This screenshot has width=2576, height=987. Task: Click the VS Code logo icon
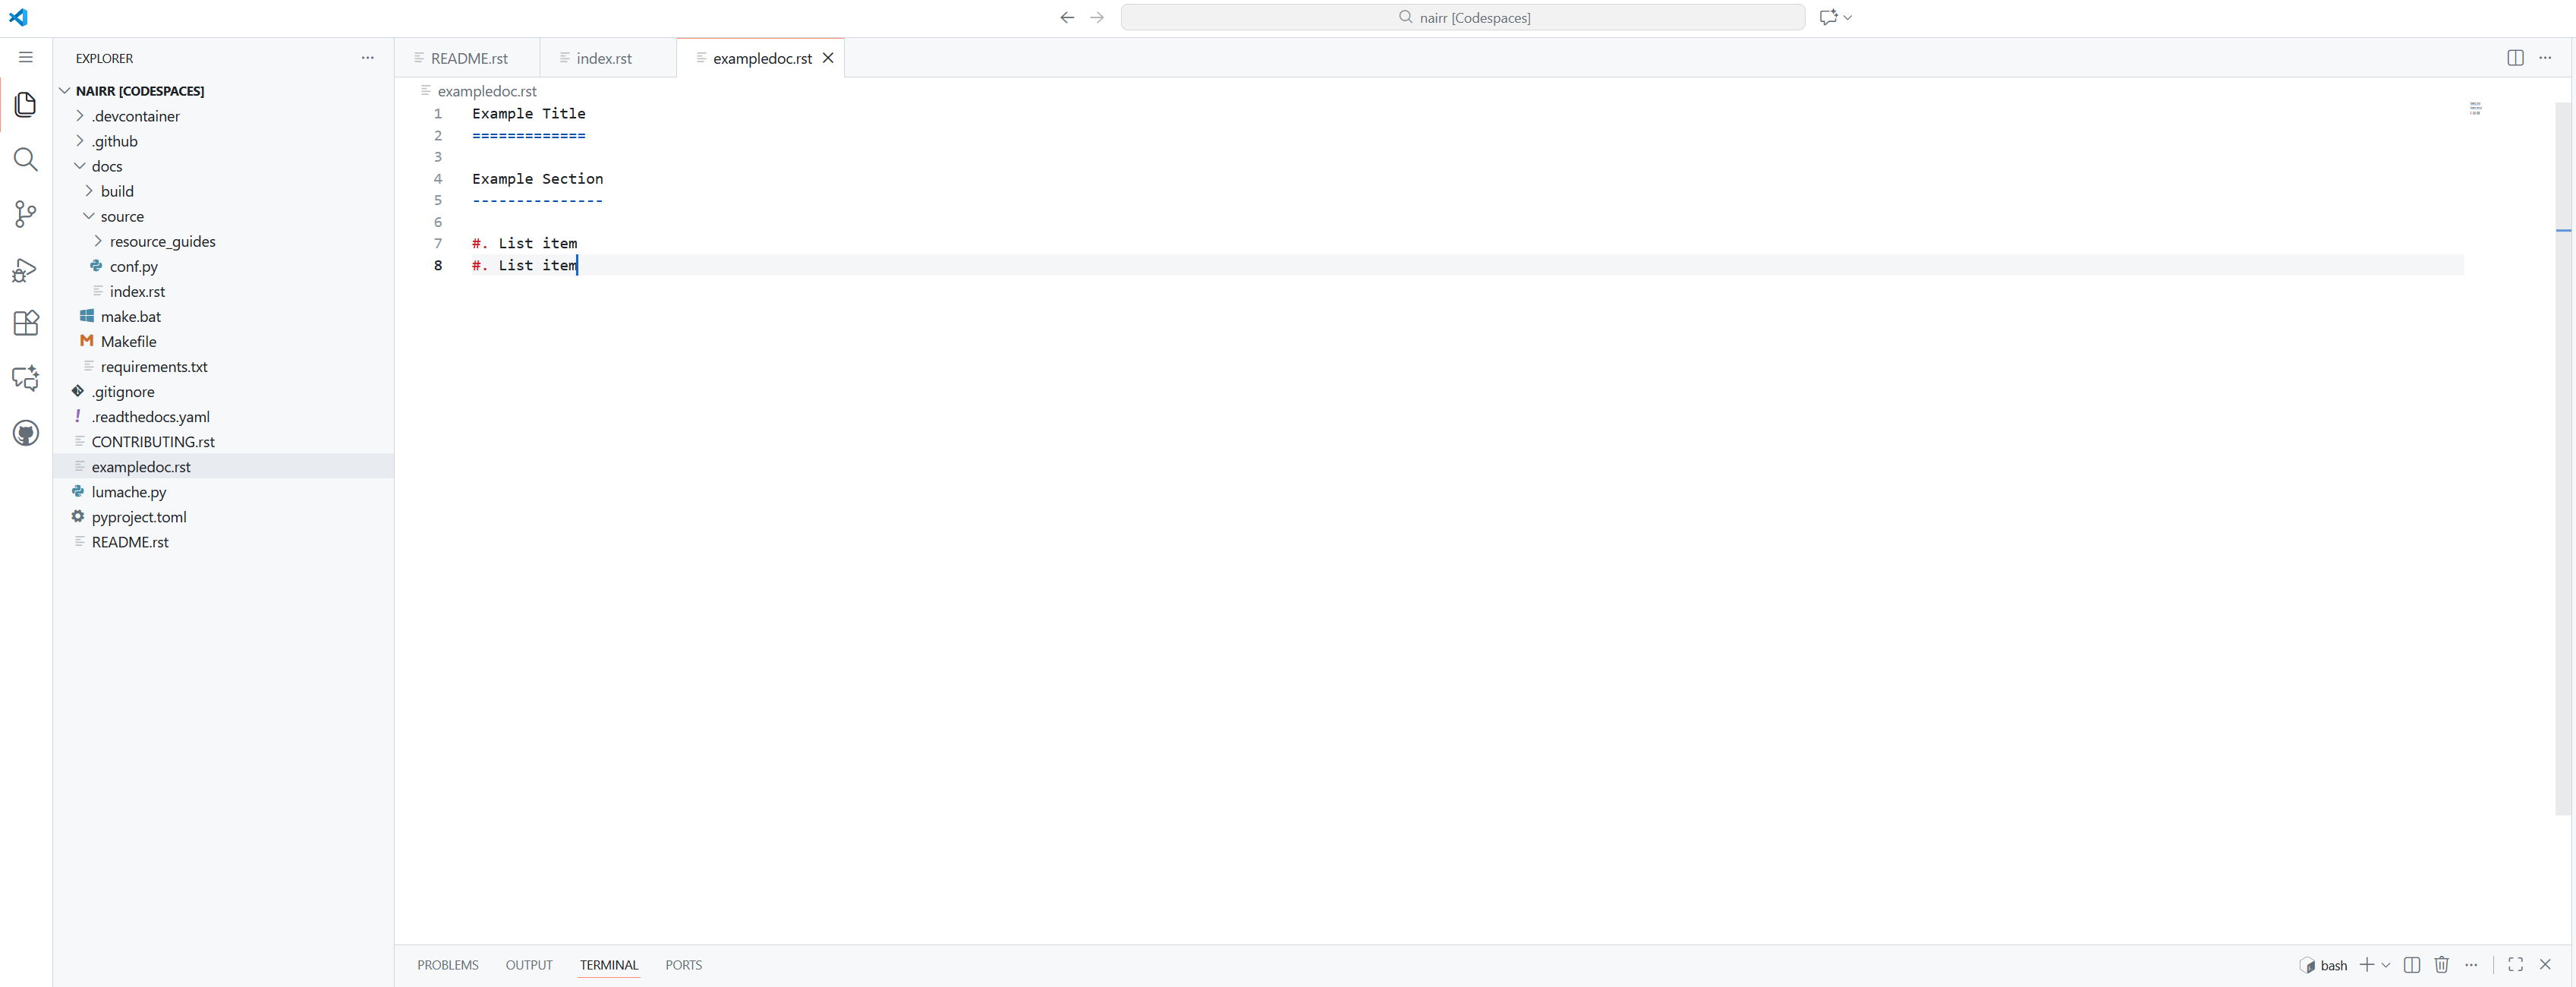pos(18,17)
